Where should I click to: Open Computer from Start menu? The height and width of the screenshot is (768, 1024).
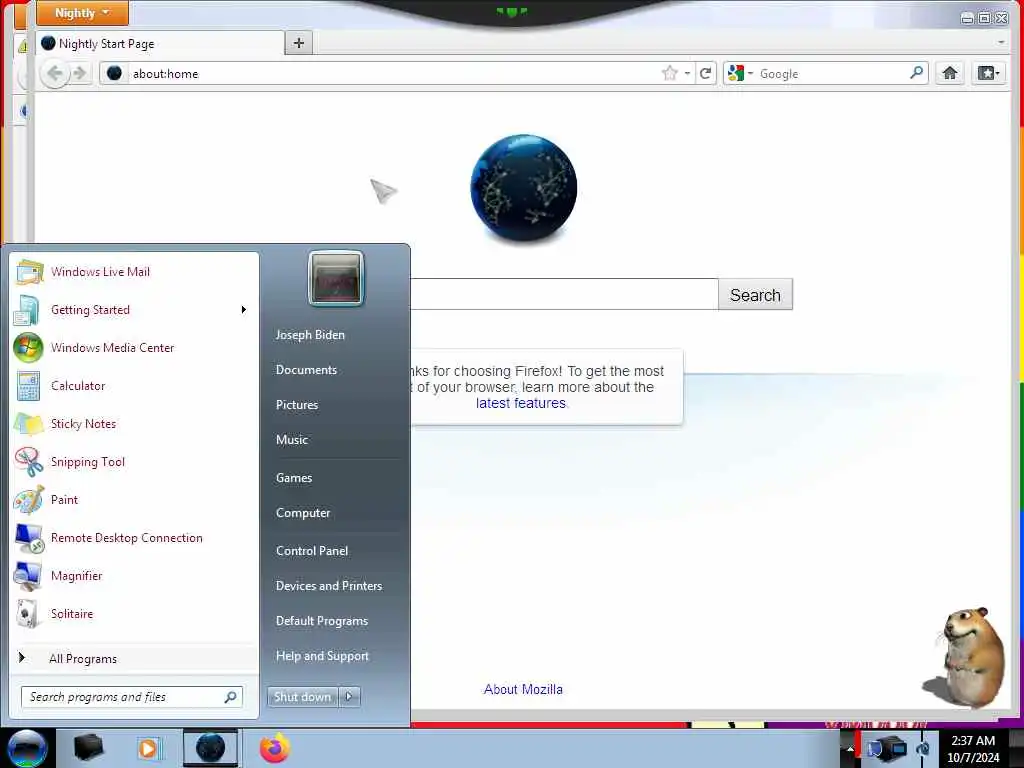[x=303, y=513]
